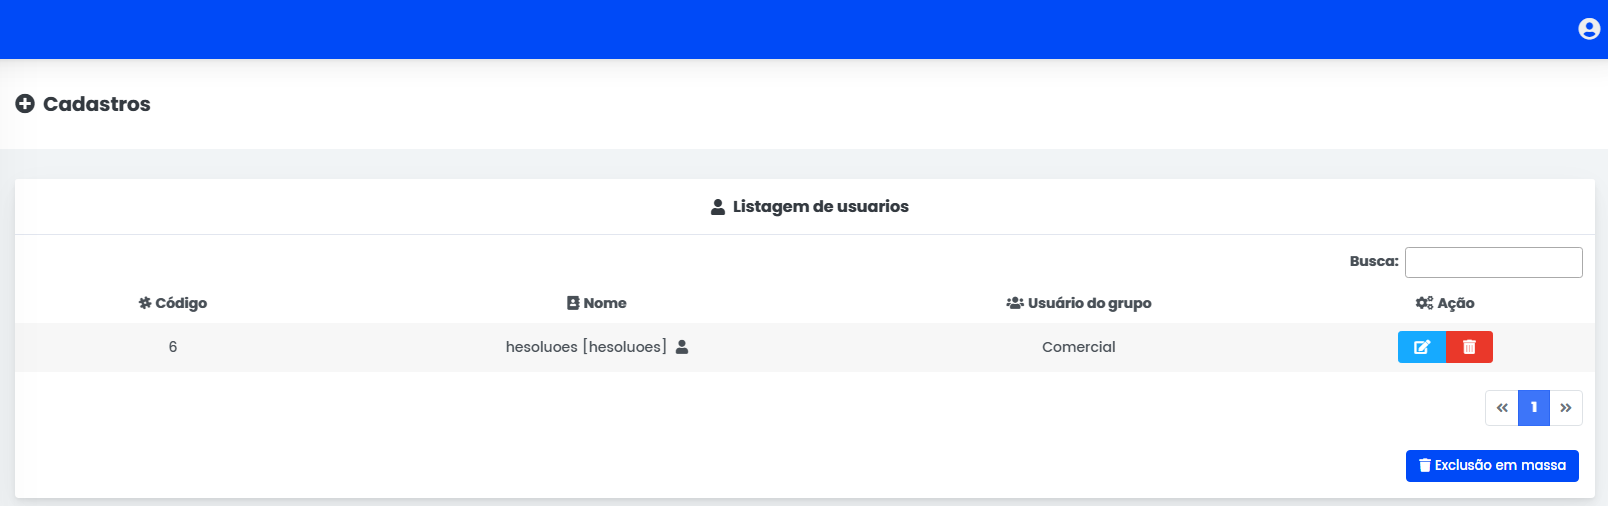Click the Exclusão em massa button

[1492, 466]
